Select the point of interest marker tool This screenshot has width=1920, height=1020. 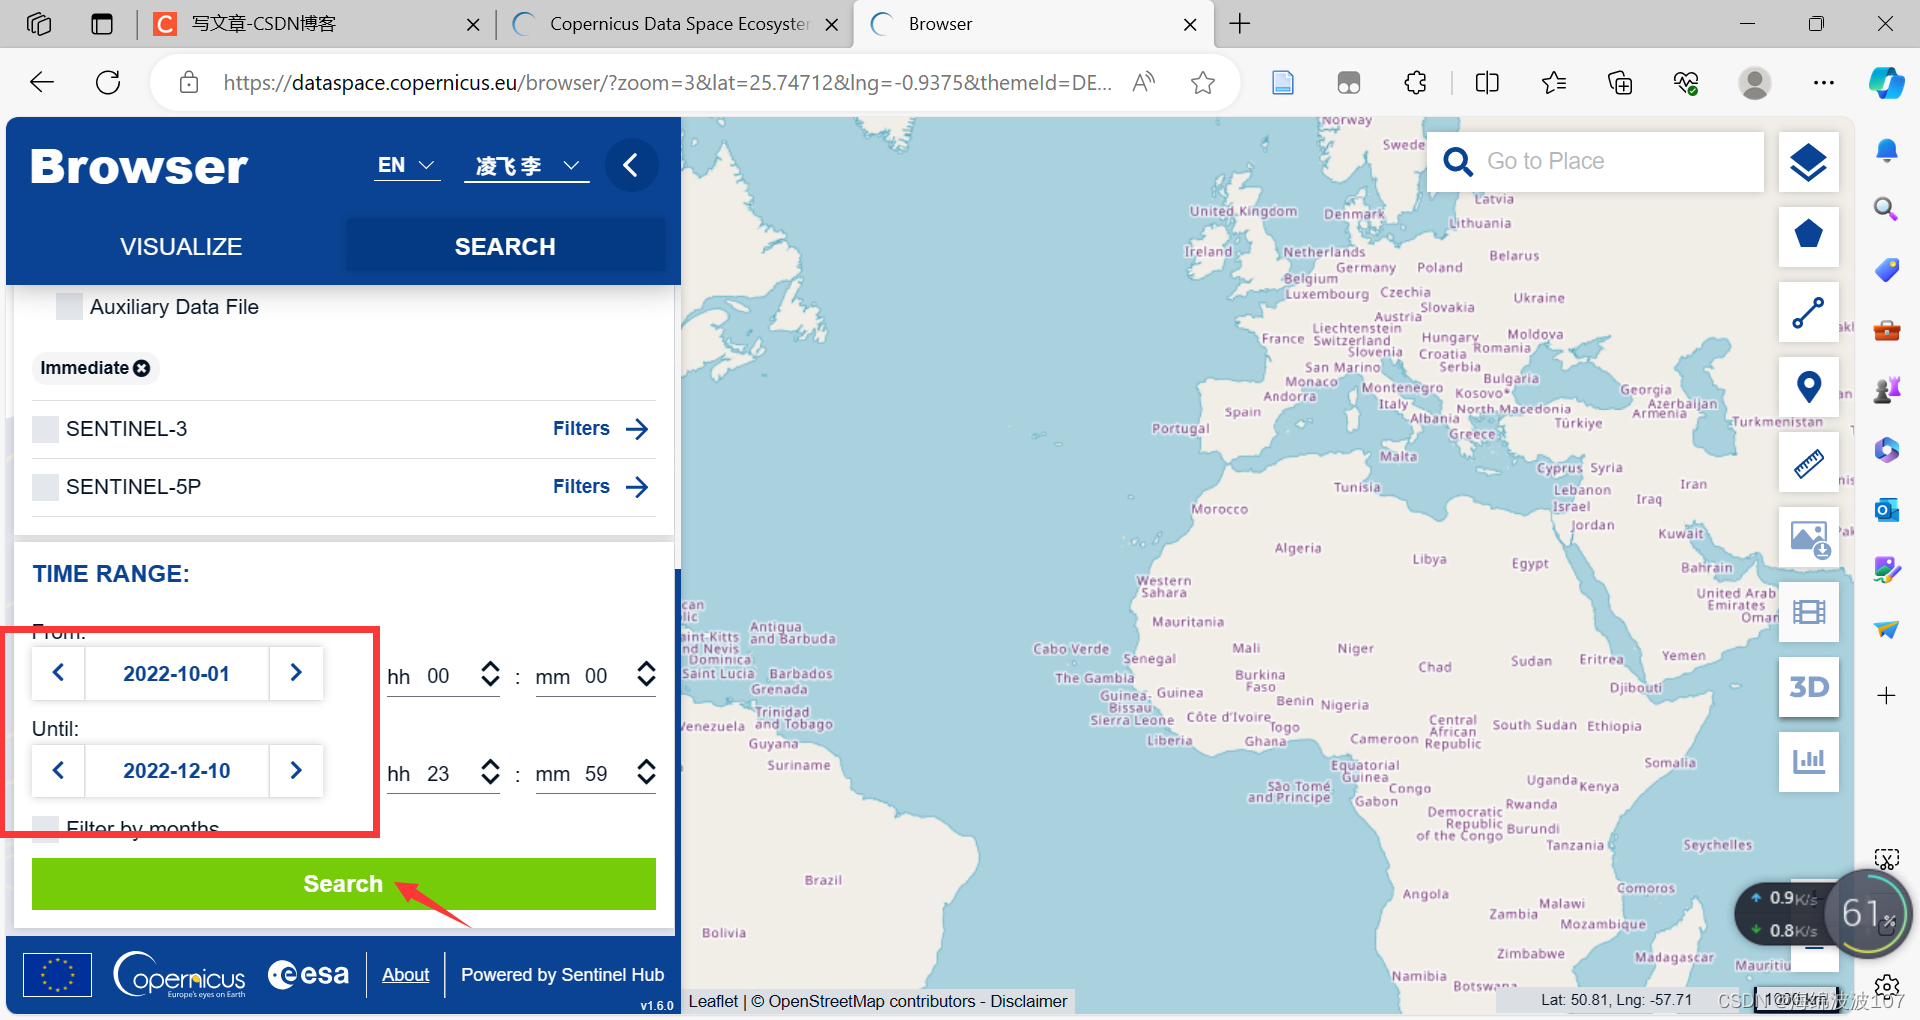pos(1808,387)
